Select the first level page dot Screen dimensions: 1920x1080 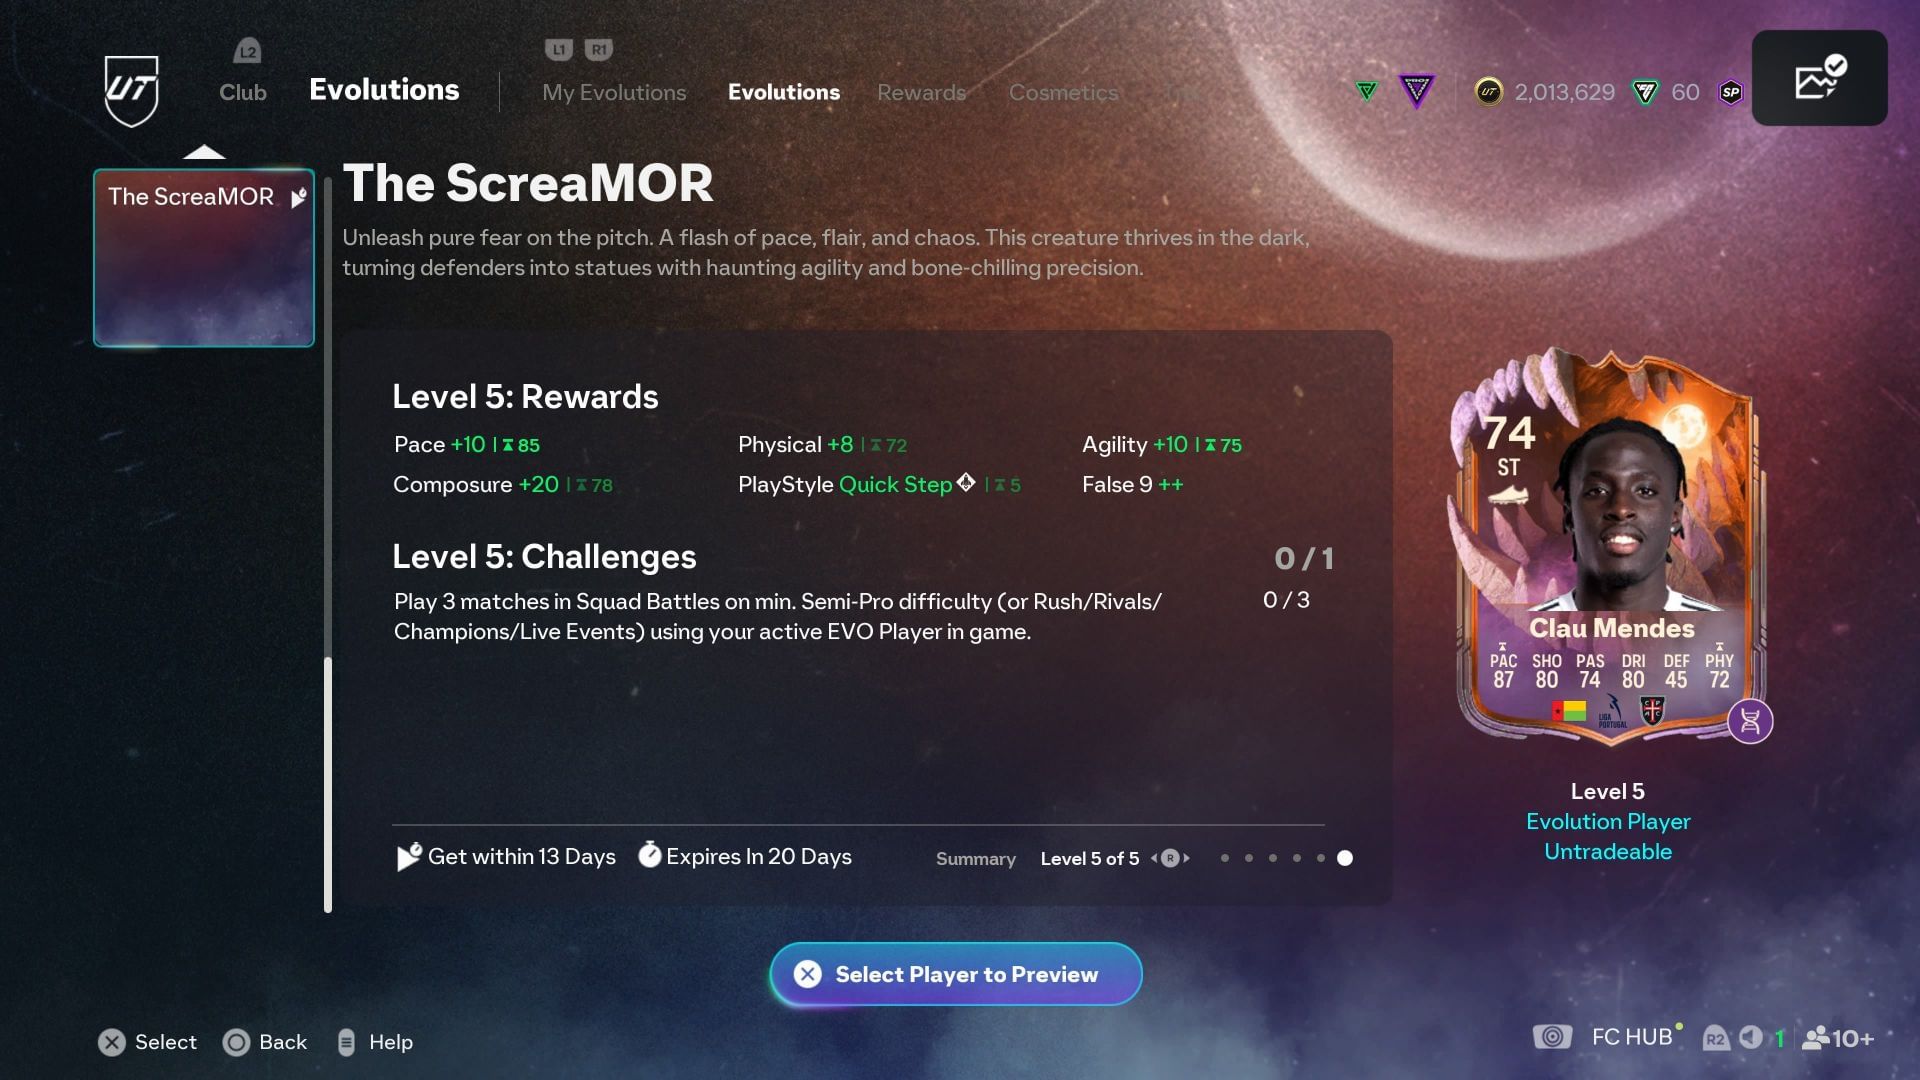point(1225,858)
